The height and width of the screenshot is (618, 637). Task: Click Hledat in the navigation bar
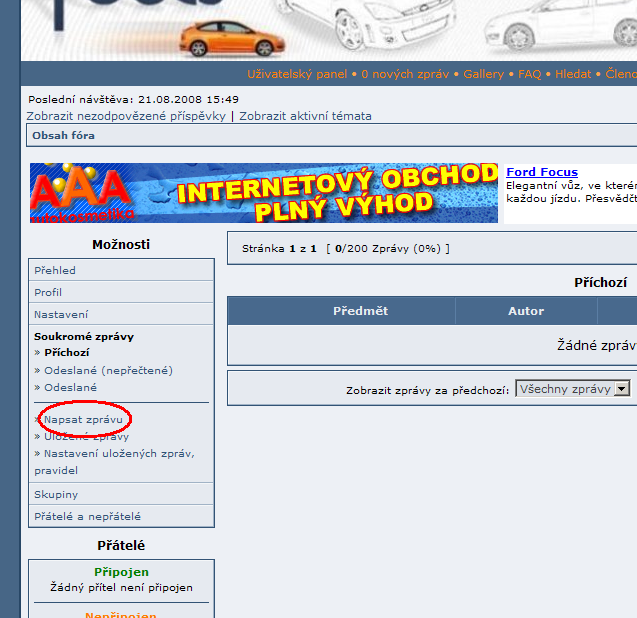pyautogui.click(x=573, y=74)
